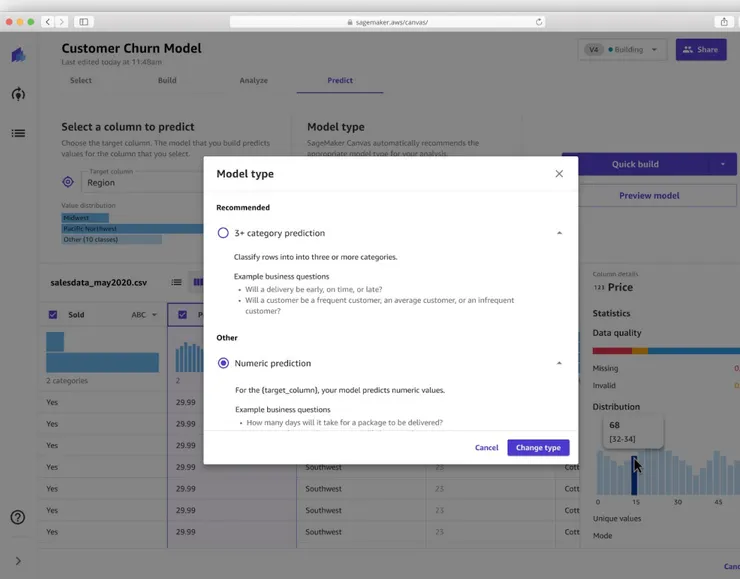The height and width of the screenshot is (579, 740).
Task: Open the Safari share icon
Action: pos(723,22)
